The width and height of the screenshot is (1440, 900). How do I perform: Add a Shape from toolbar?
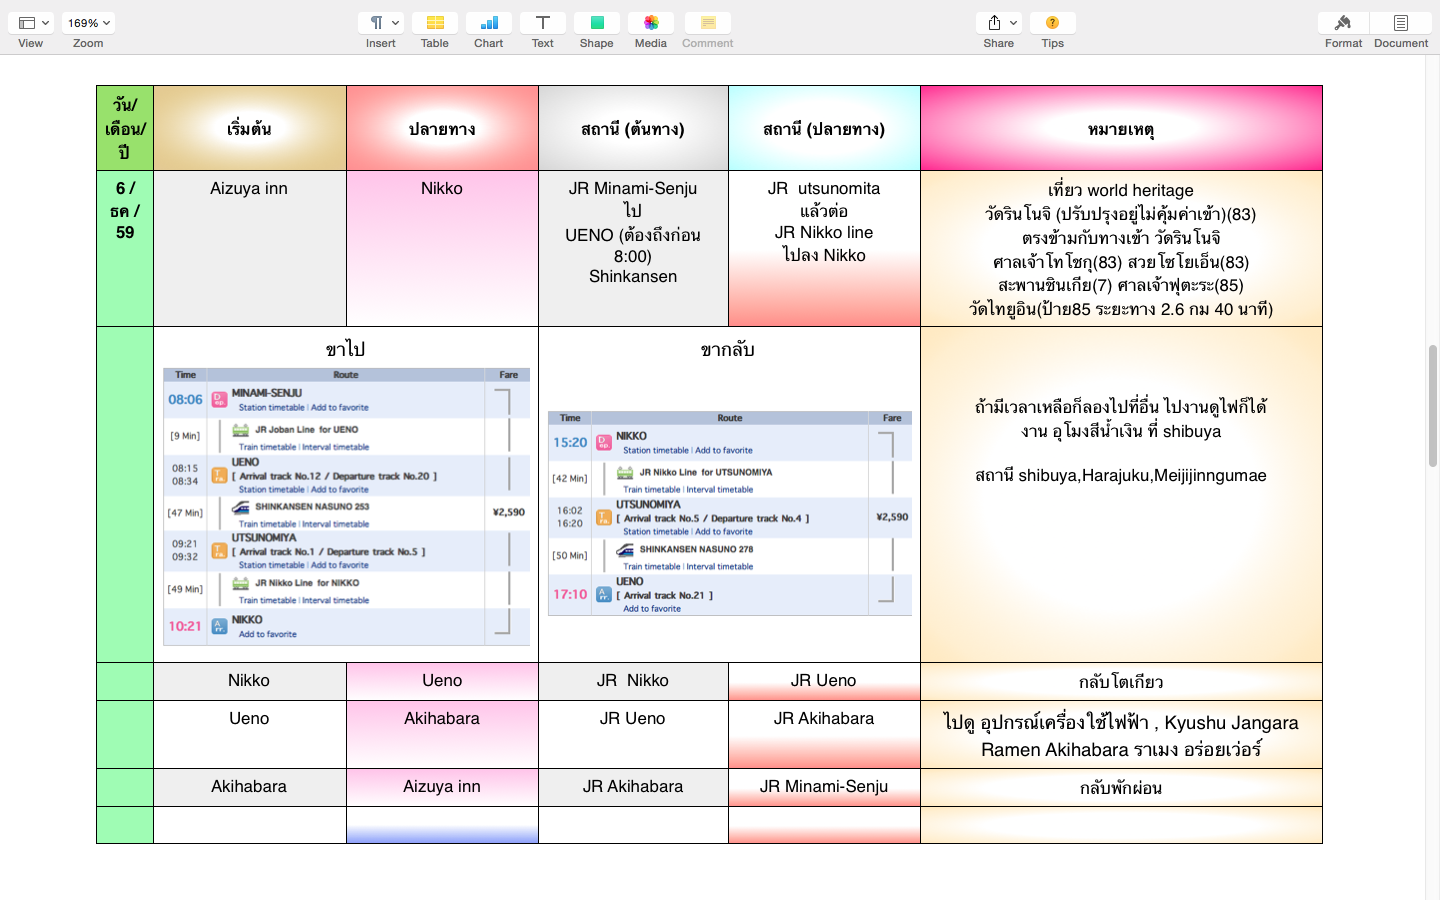tap(597, 23)
